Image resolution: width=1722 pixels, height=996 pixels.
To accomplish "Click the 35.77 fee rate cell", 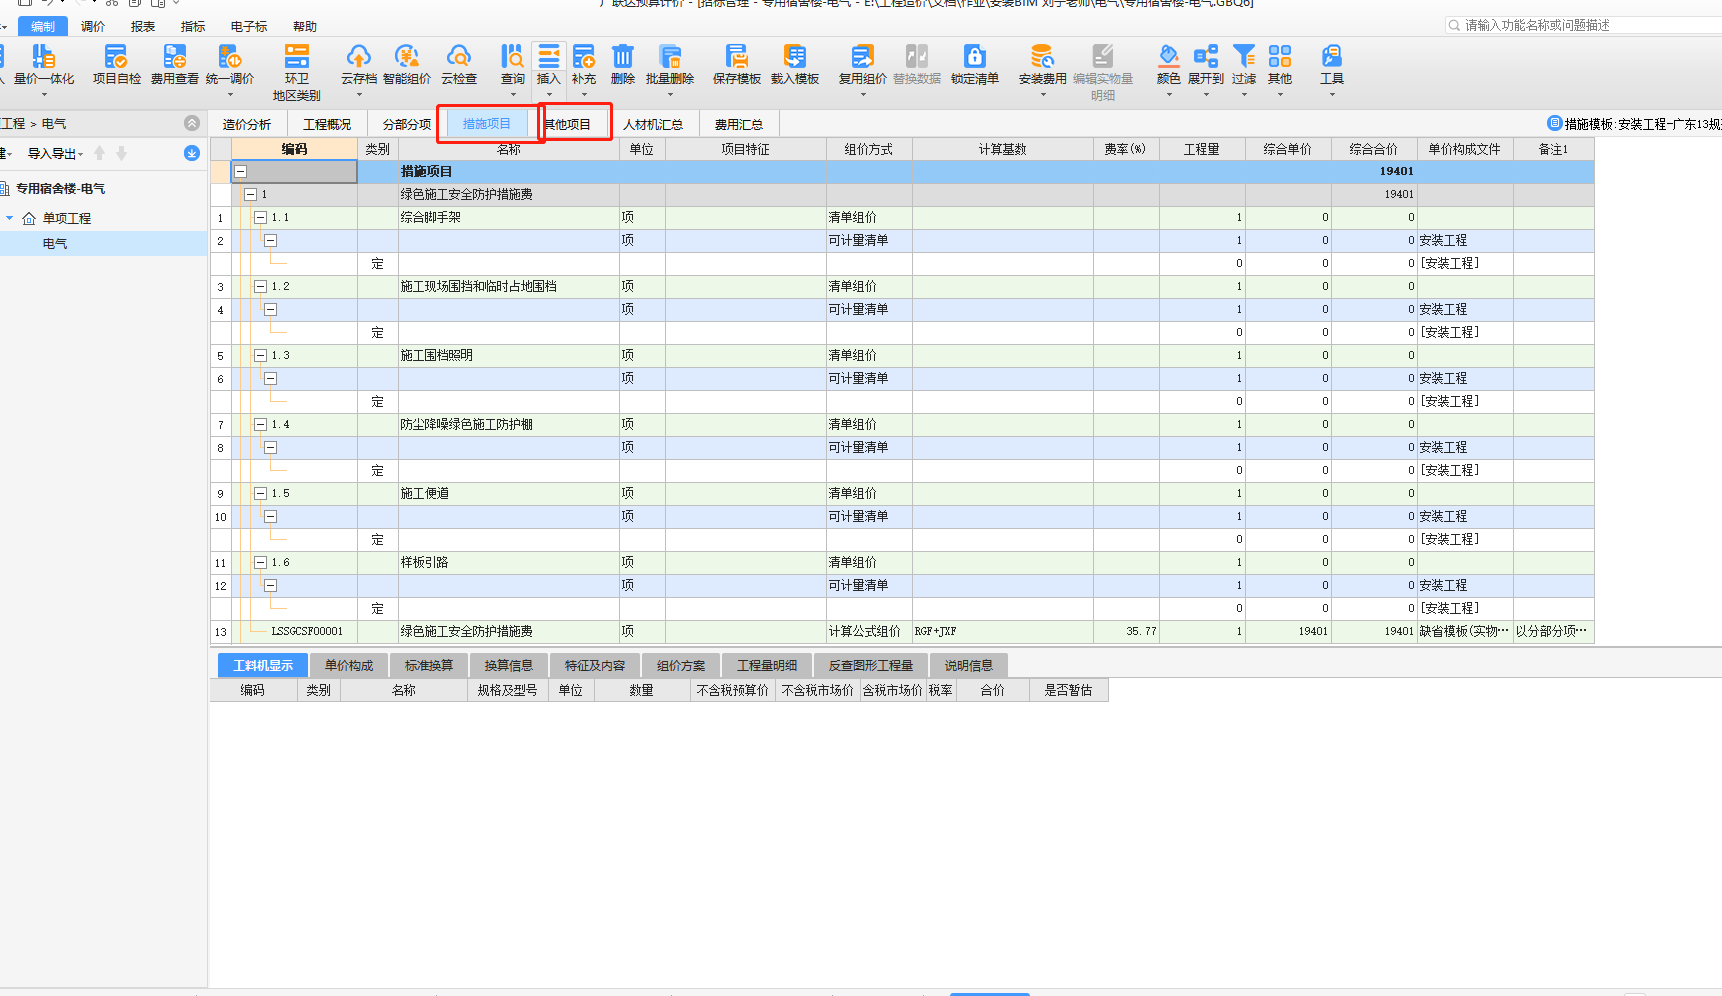I will pos(1127,631).
